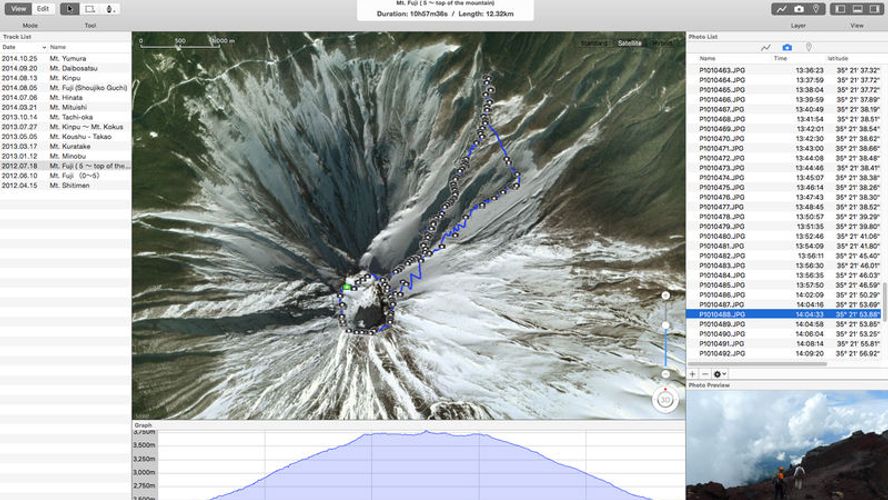
Task: Select the Mt. Daibosatsu track
Action: pos(66,68)
